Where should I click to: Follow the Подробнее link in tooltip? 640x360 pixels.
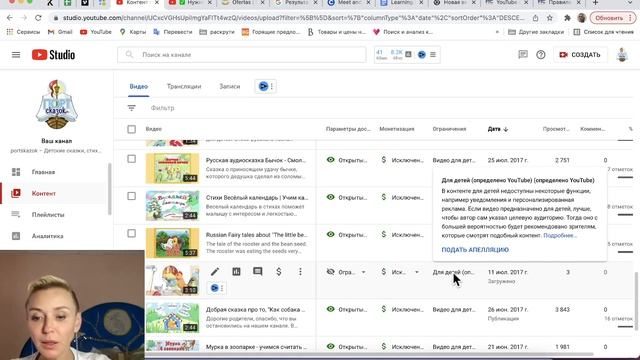(560, 236)
